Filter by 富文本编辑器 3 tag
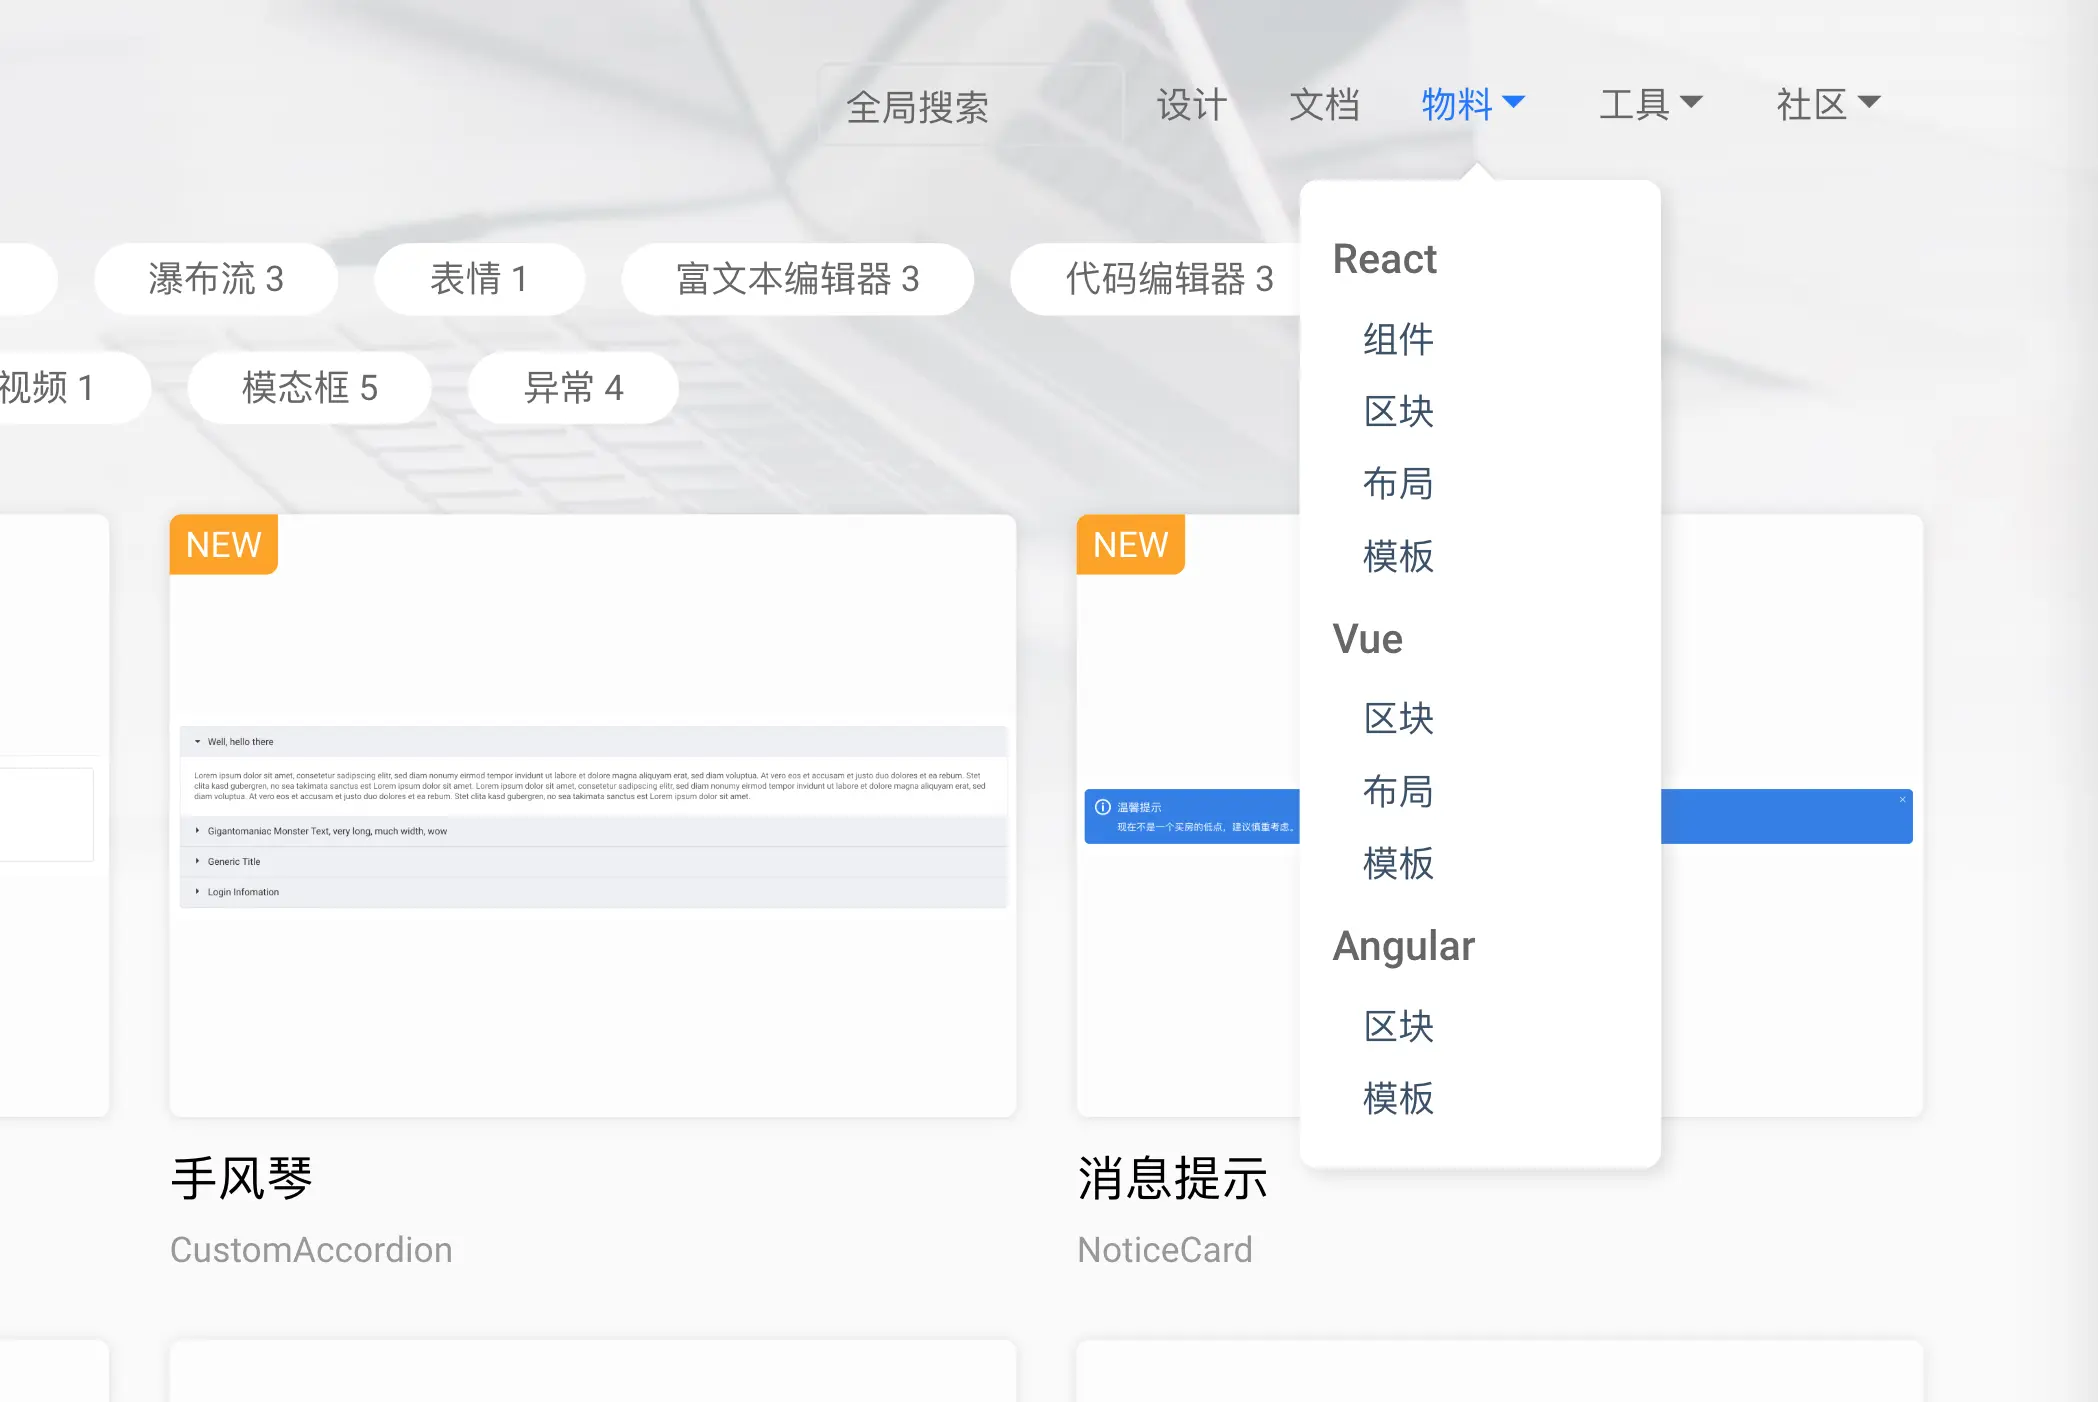Image resolution: width=2098 pixels, height=1402 pixels. tap(797, 279)
